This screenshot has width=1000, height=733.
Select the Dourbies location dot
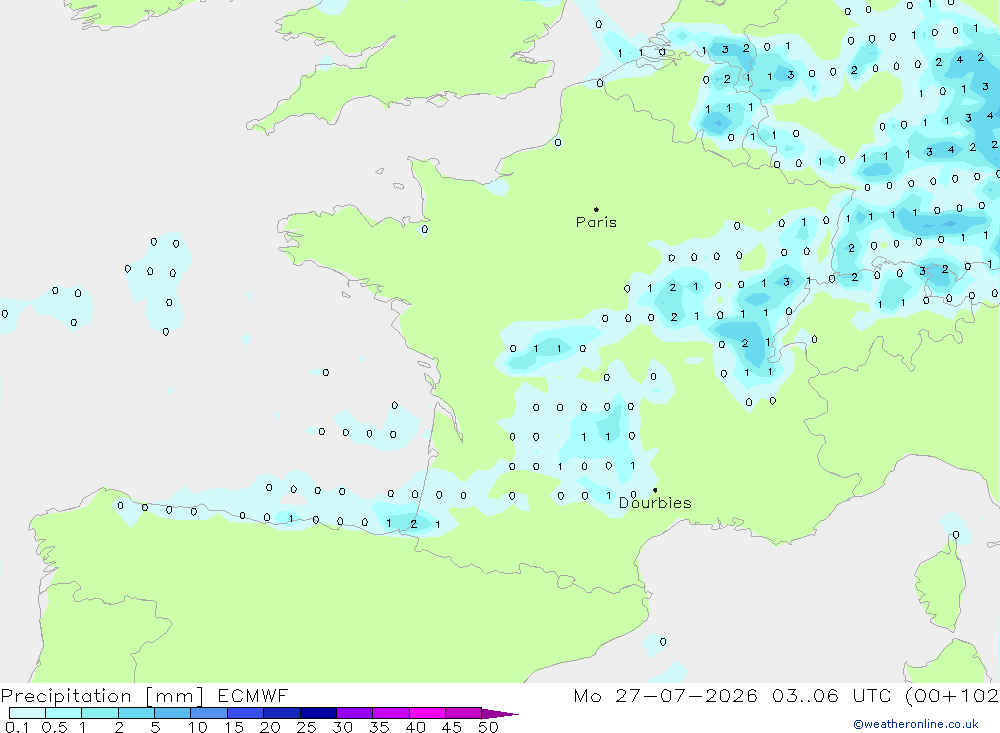[655, 490]
